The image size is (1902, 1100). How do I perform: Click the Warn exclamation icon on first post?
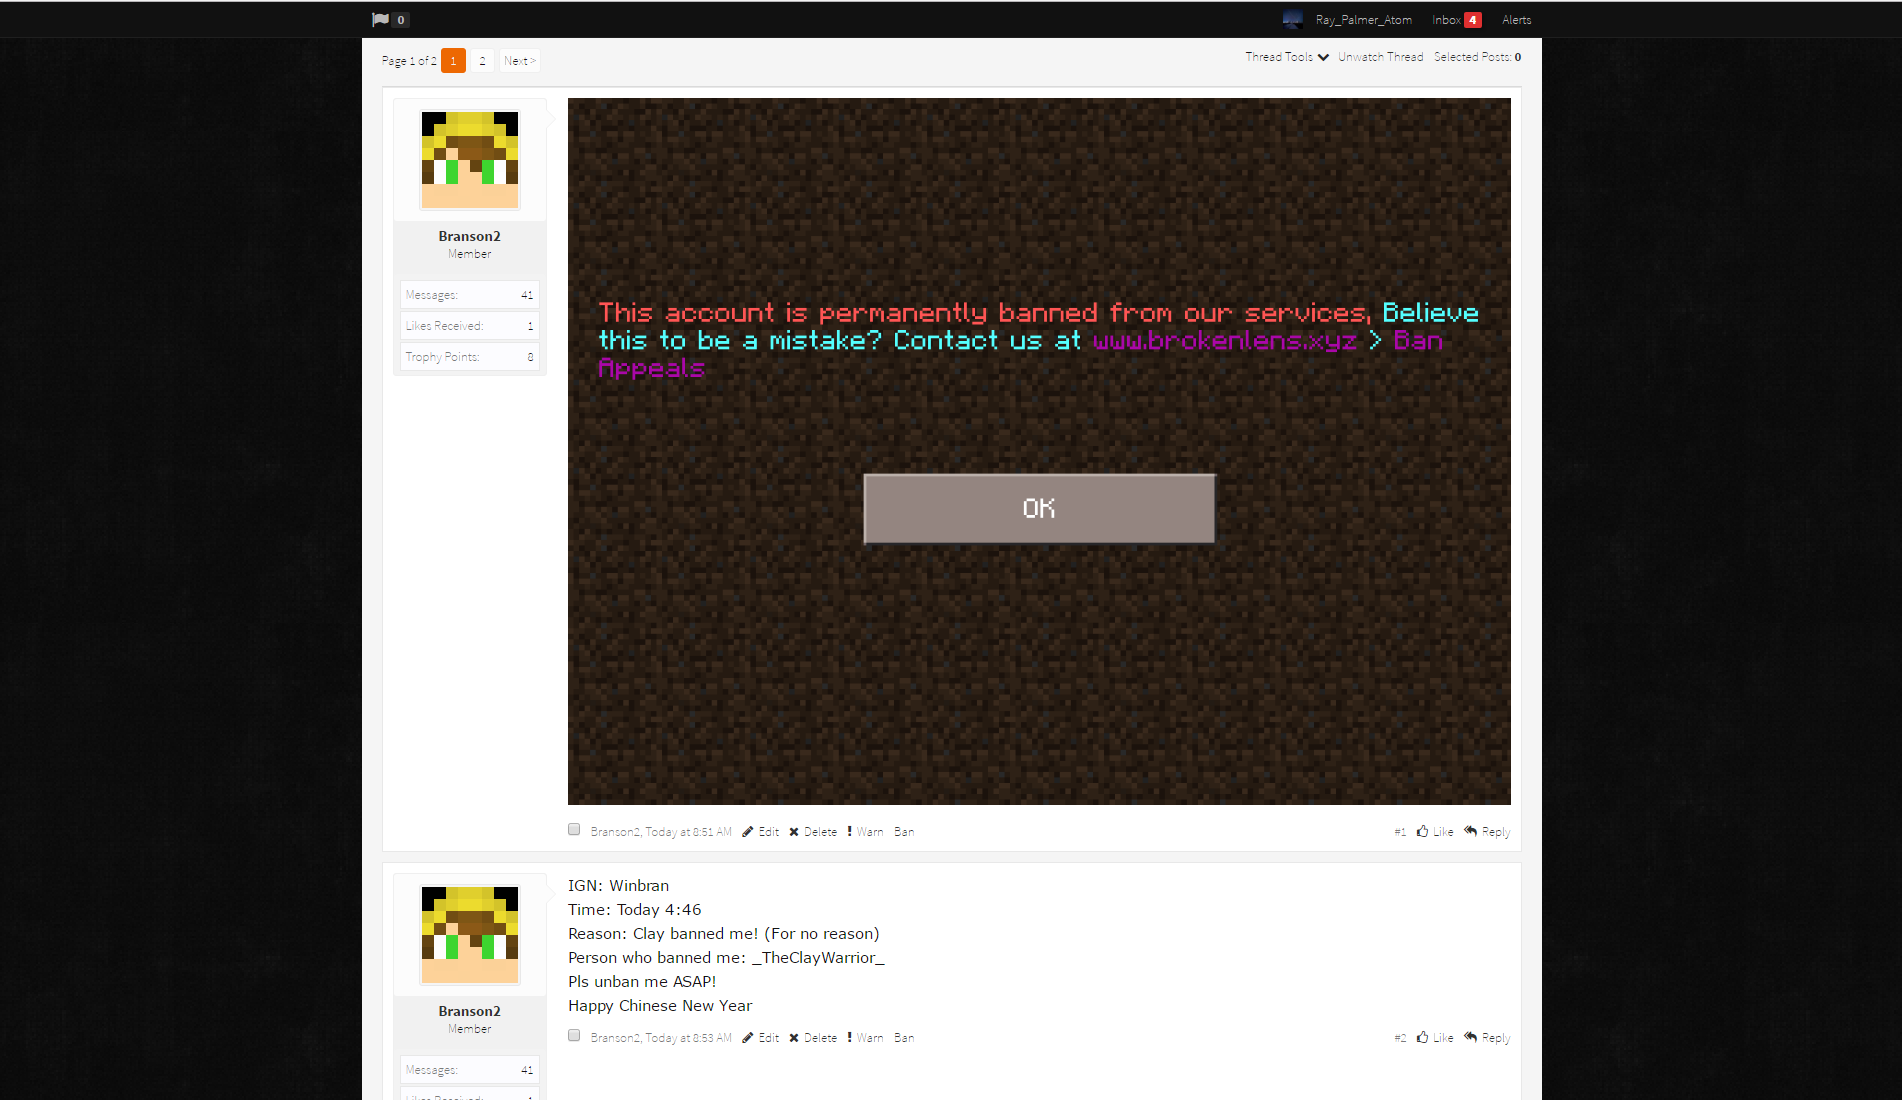pyautogui.click(x=850, y=831)
